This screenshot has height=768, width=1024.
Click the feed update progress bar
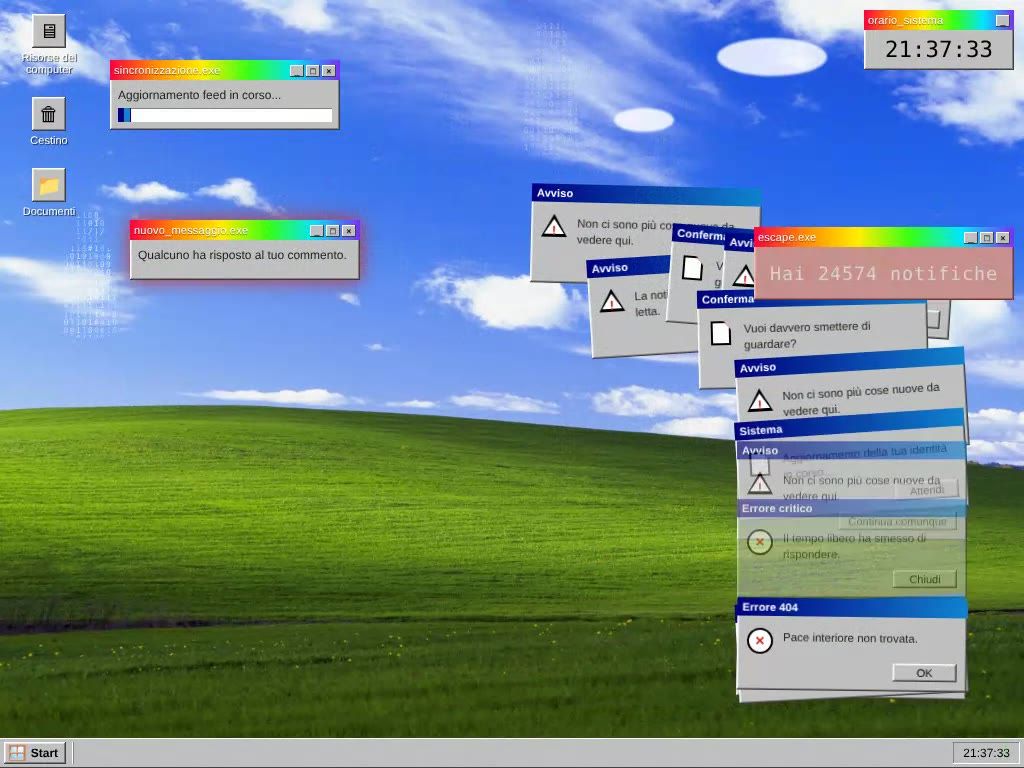pyautogui.click(x=225, y=116)
